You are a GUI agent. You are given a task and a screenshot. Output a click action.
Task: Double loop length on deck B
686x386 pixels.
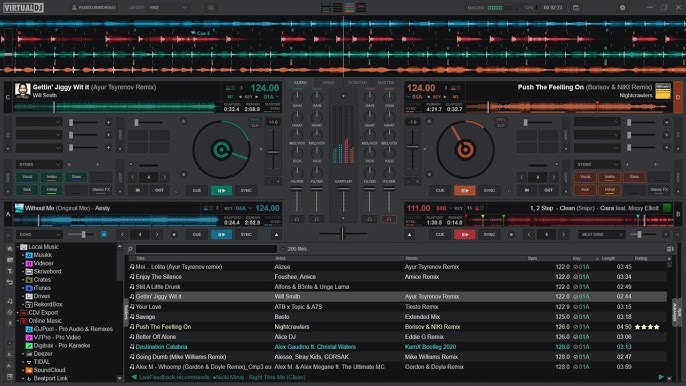(x=564, y=235)
